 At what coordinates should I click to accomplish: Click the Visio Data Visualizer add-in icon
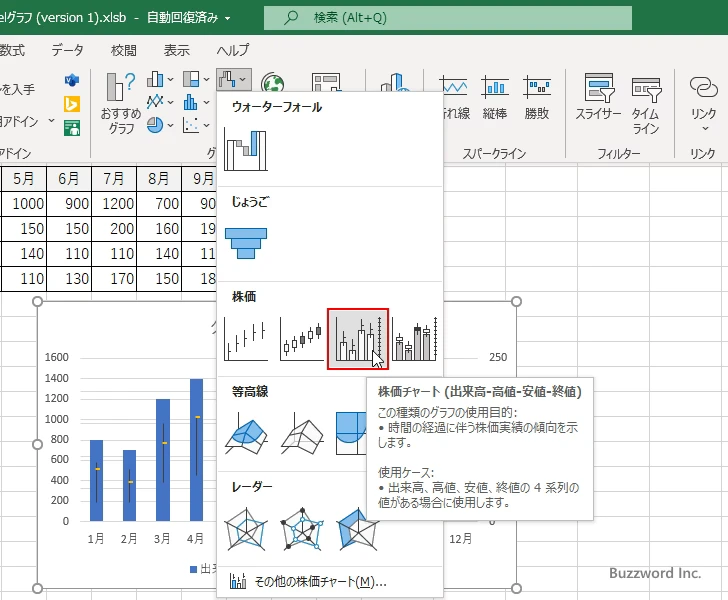[x=72, y=80]
